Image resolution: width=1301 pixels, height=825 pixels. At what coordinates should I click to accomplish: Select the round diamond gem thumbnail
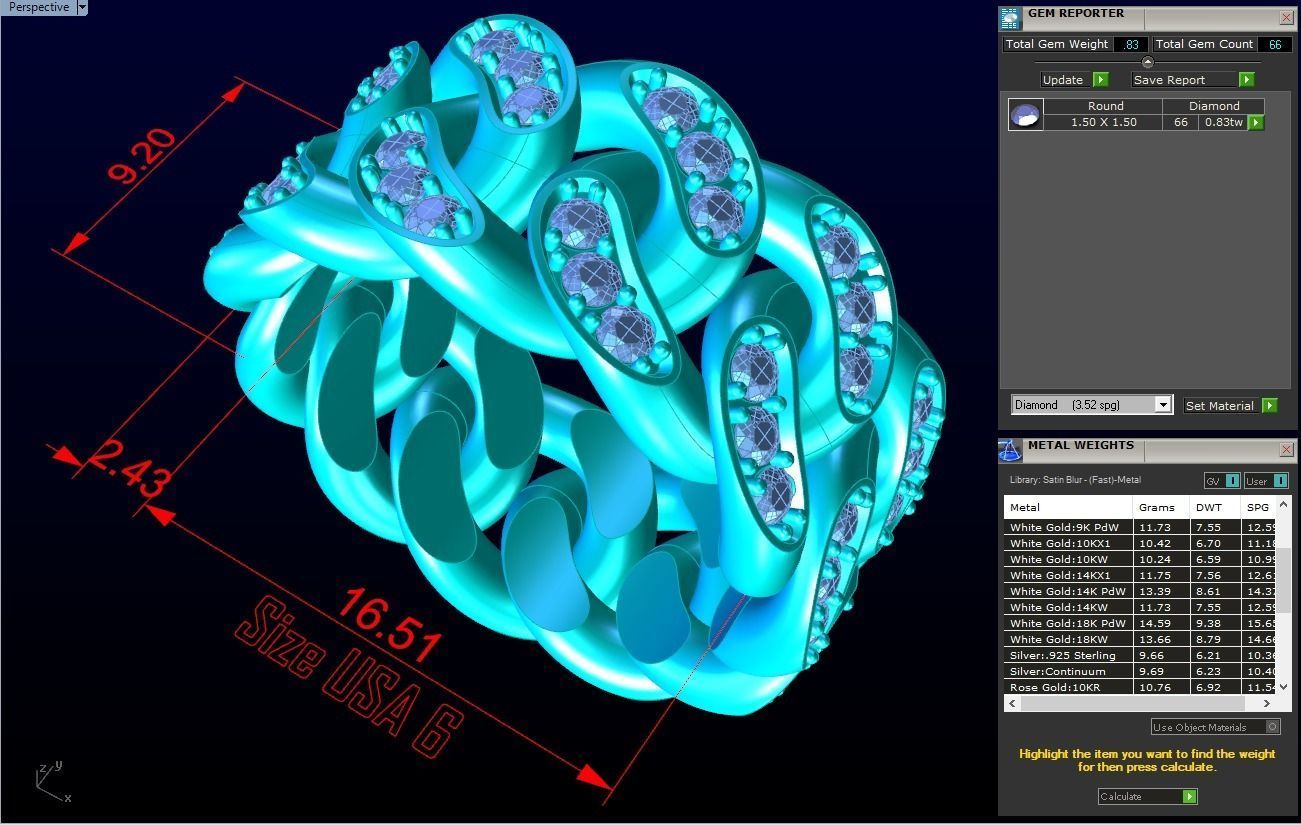[x=1025, y=114]
